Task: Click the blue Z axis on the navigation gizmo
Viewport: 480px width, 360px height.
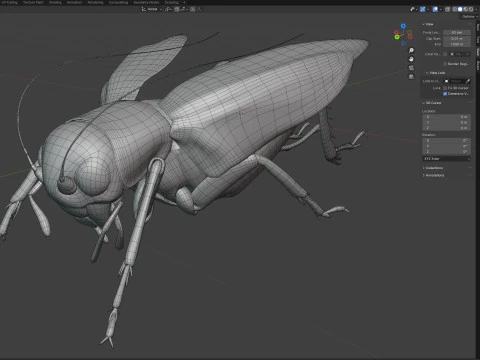Action: pyautogui.click(x=403, y=26)
